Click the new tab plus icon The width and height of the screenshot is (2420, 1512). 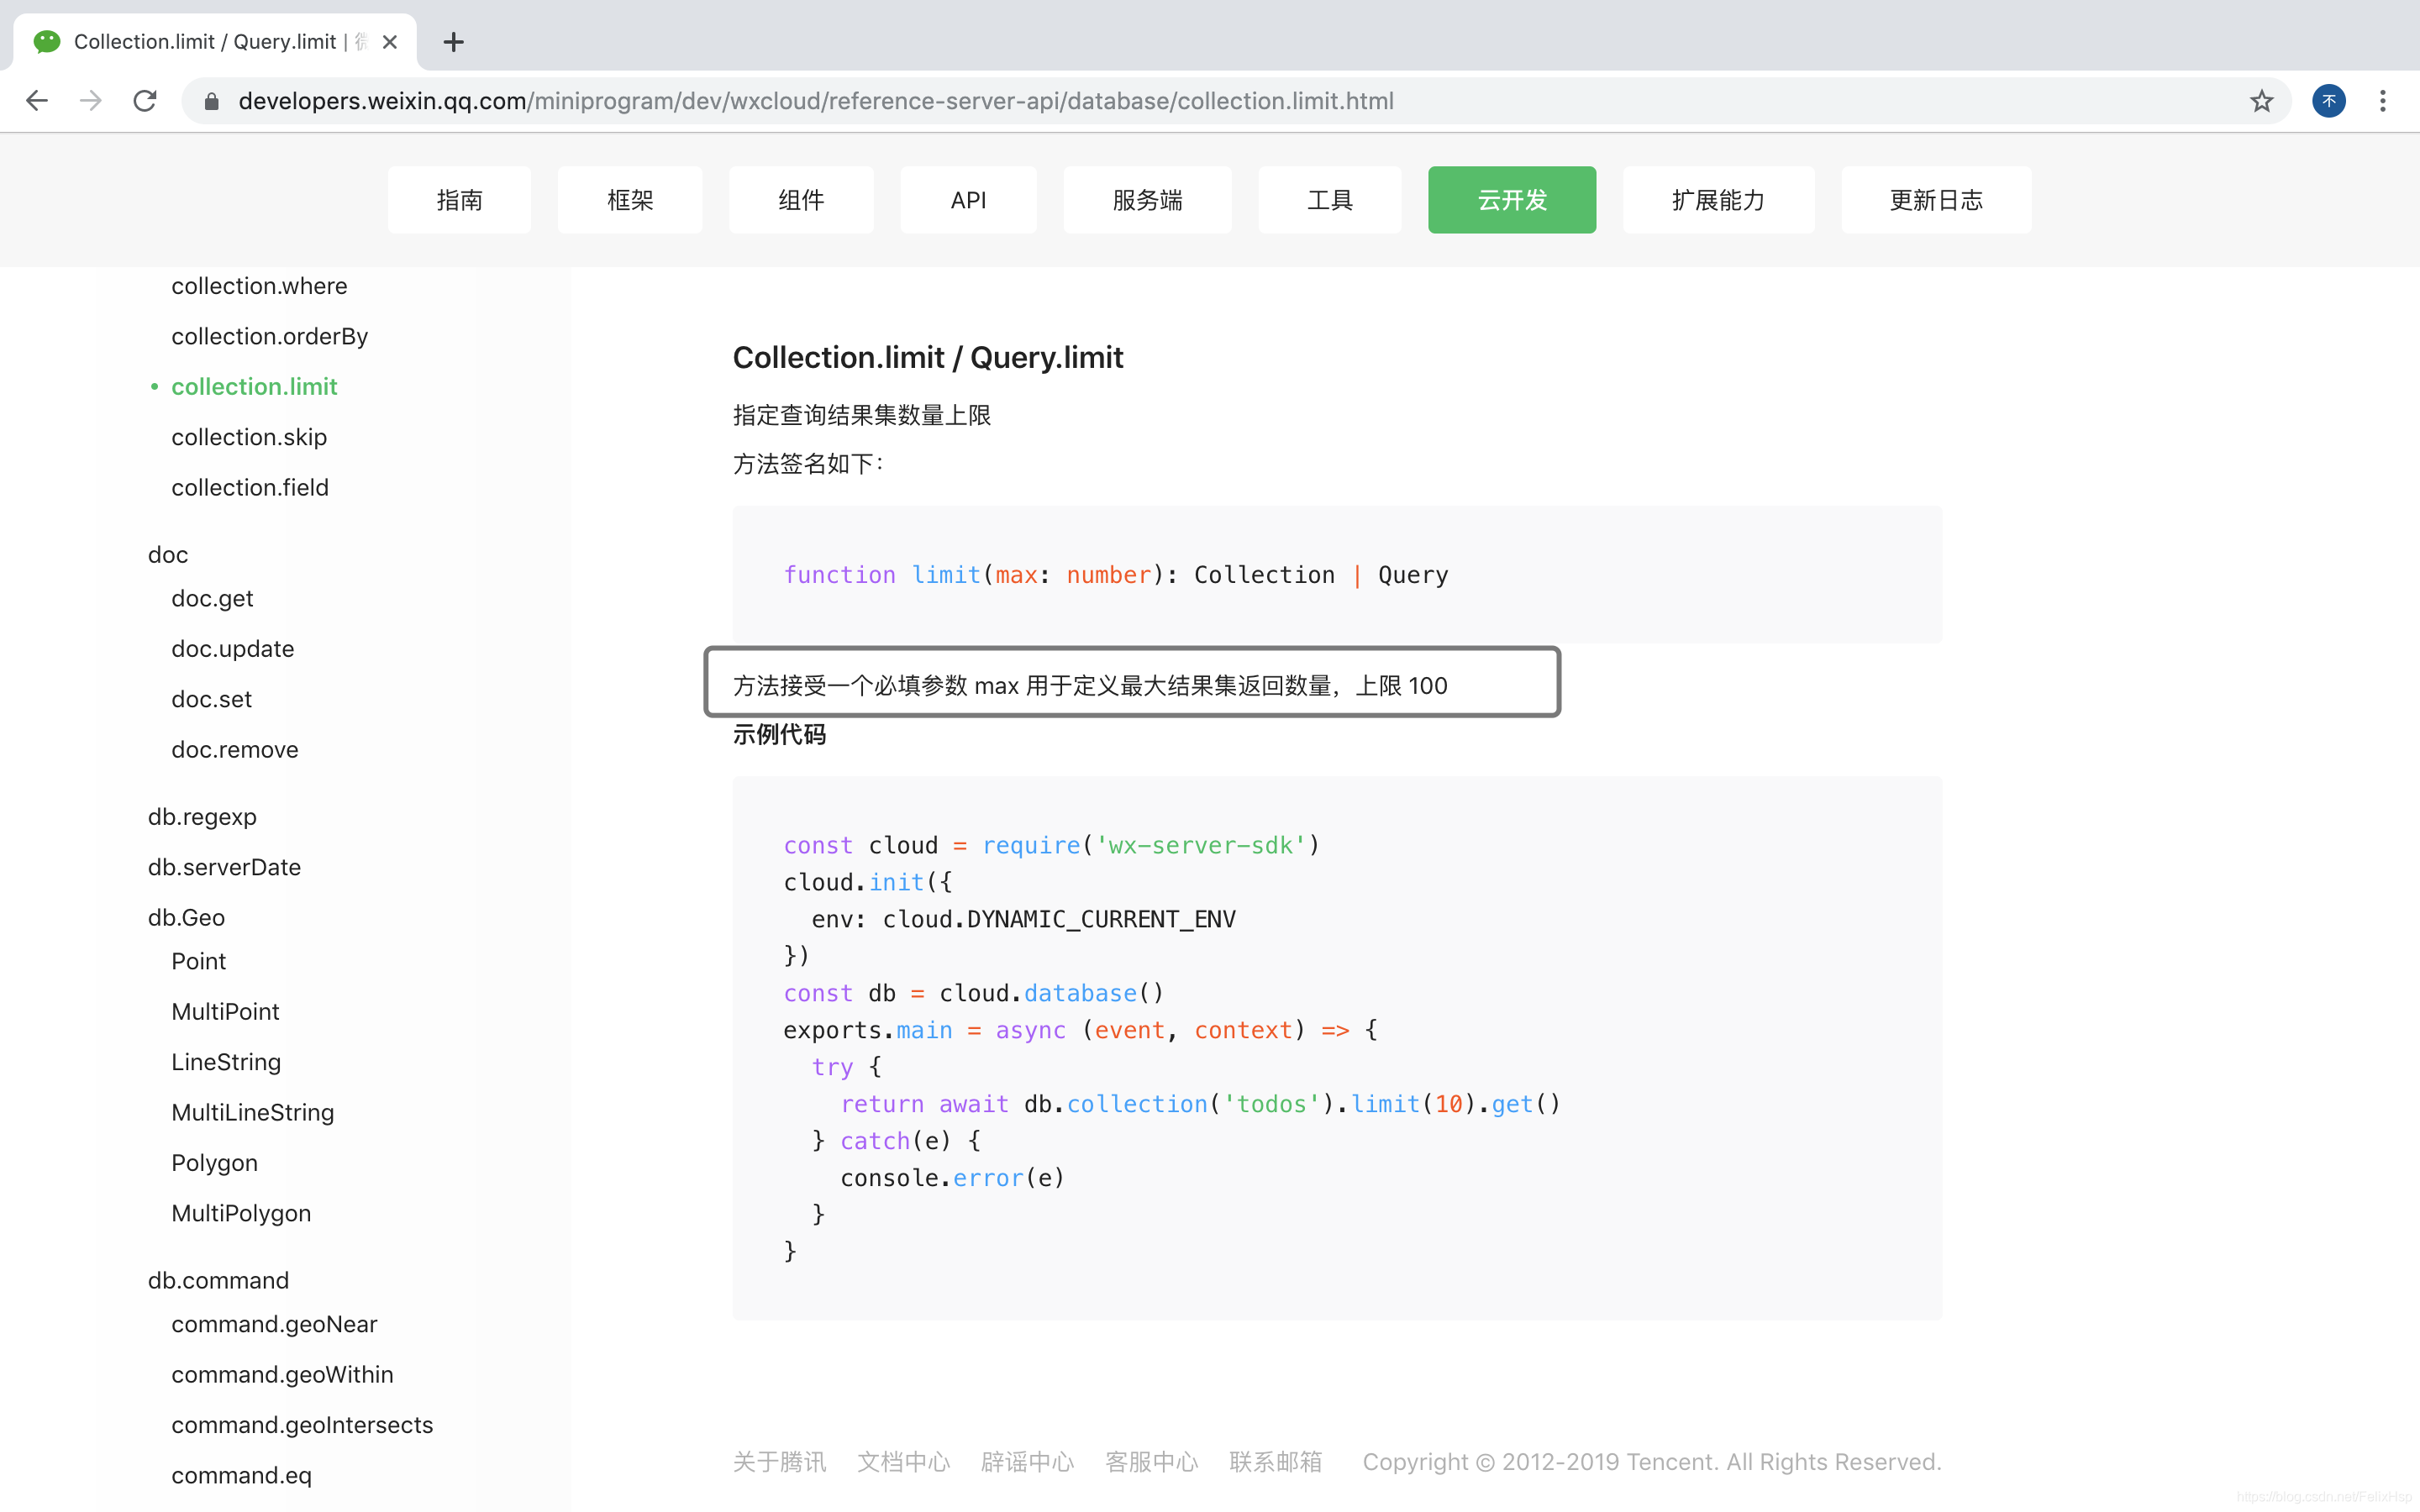451,40
